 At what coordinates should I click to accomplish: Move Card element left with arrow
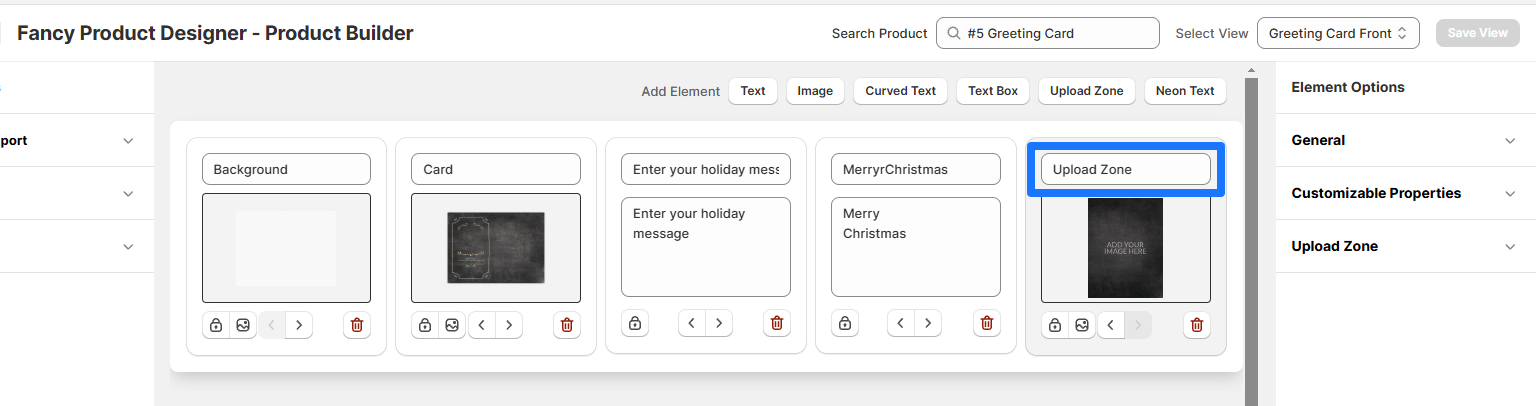482,325
